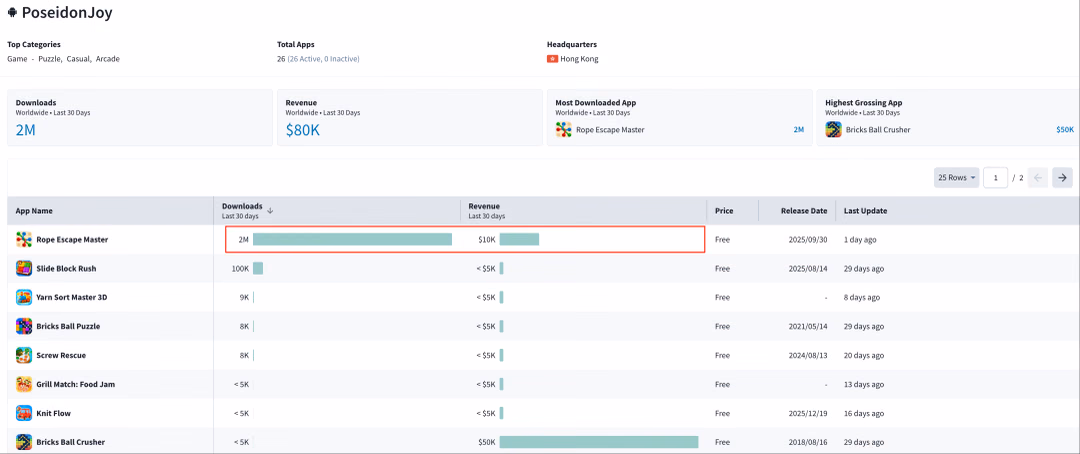Click the Yarn Sort Master 3D app icon

(x=24, y=298)
